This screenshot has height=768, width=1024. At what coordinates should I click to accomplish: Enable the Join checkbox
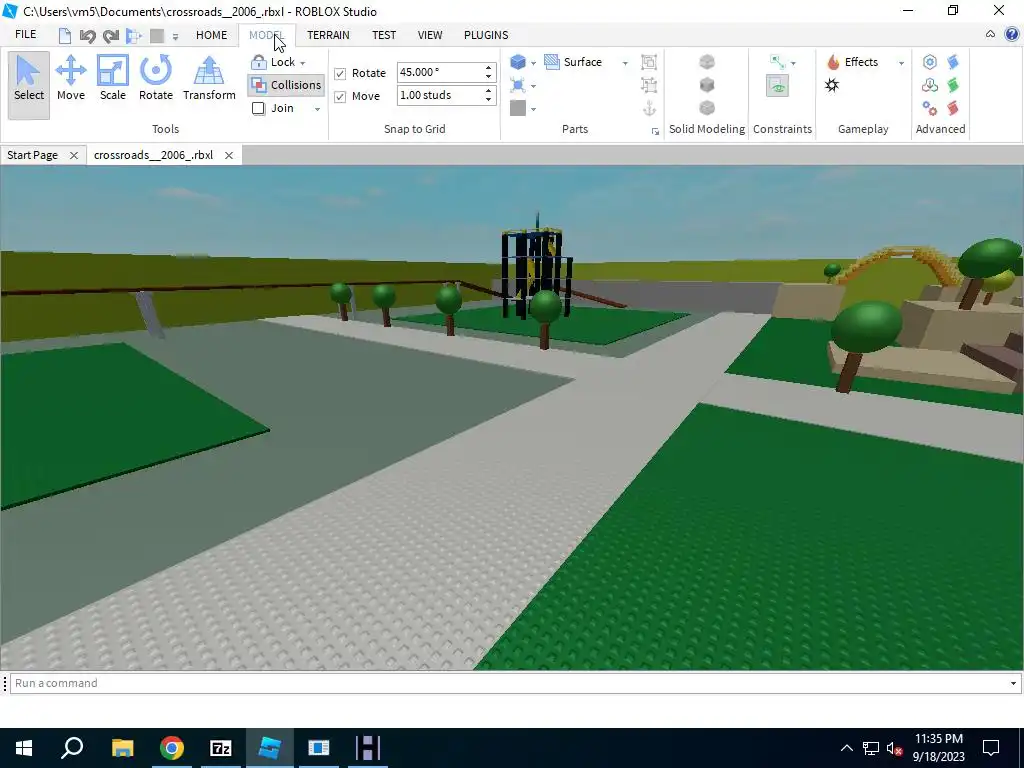click(259, 108)
